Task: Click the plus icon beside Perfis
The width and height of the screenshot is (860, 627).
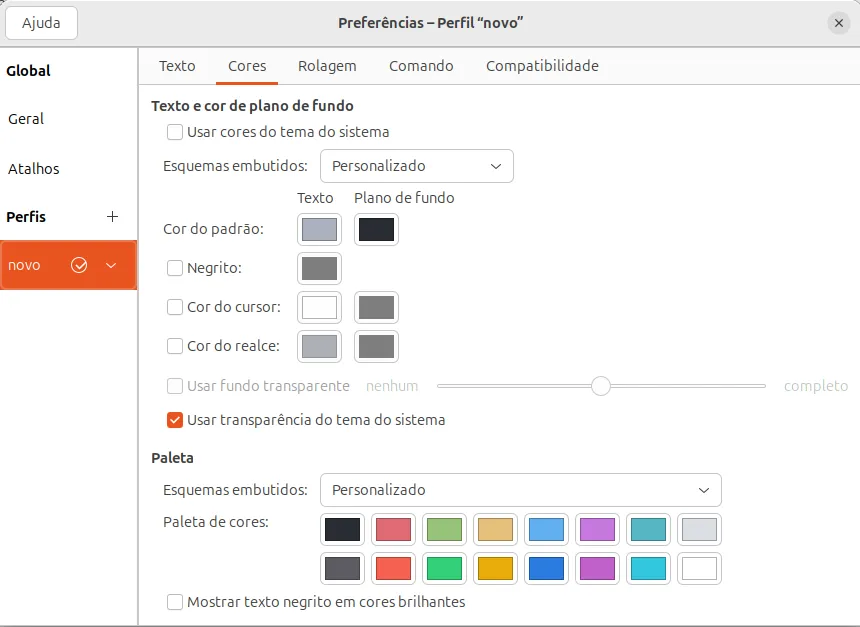Action: tap(113, 217)
